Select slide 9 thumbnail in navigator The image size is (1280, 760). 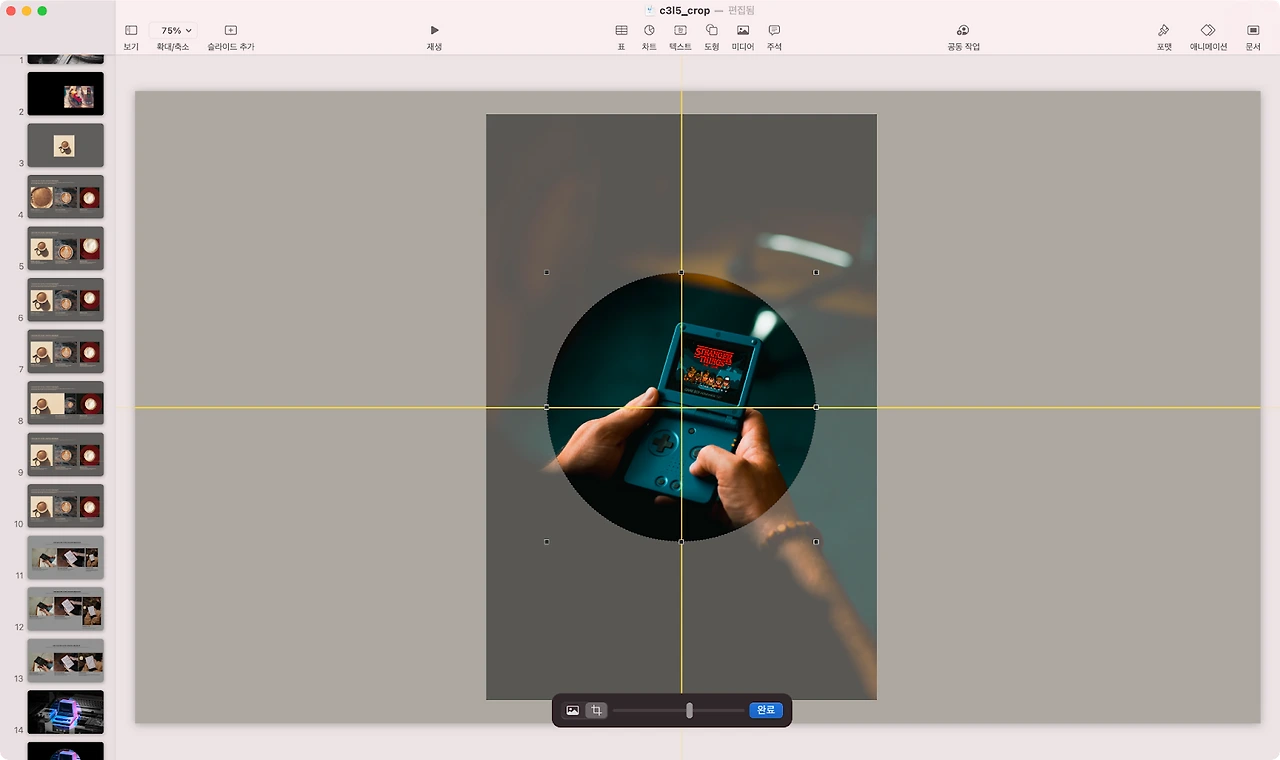click(65, 455)
